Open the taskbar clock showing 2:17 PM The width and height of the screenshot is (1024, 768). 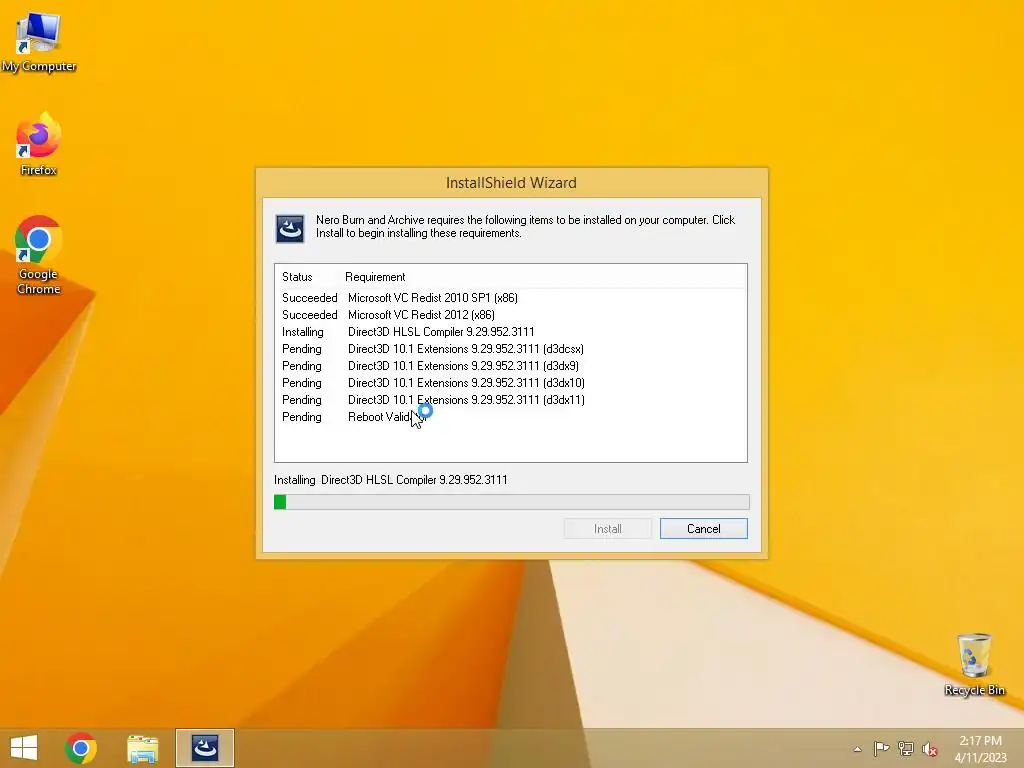(x=980, y=748)
